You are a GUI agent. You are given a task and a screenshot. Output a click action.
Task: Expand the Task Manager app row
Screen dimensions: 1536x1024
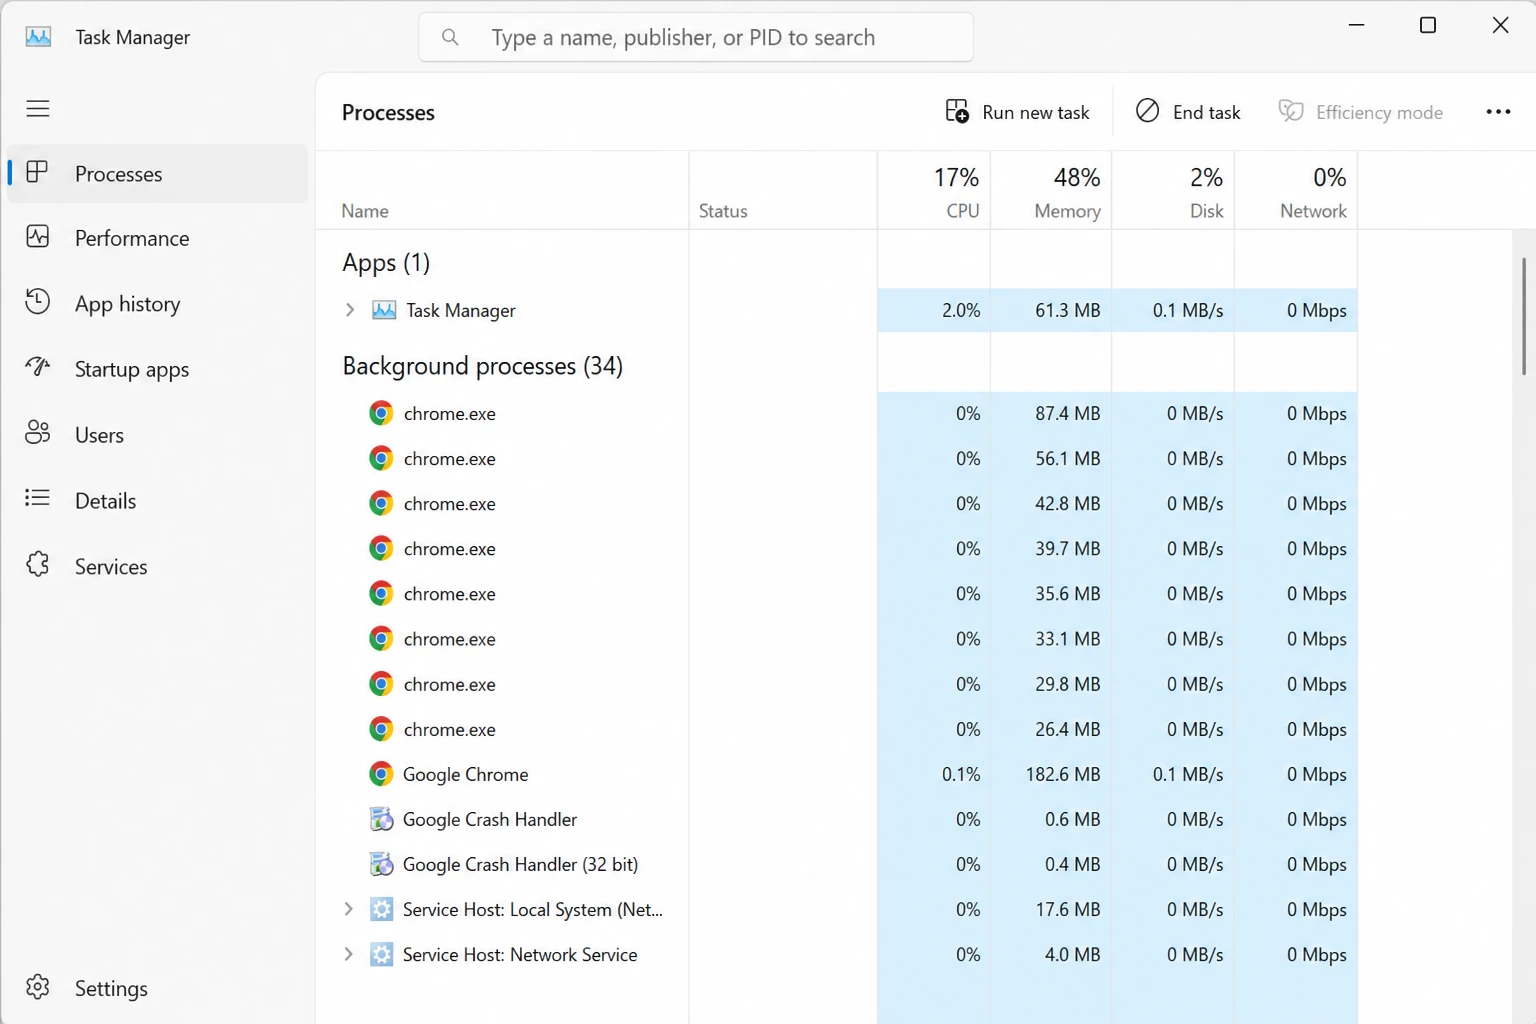click(349, 310)
